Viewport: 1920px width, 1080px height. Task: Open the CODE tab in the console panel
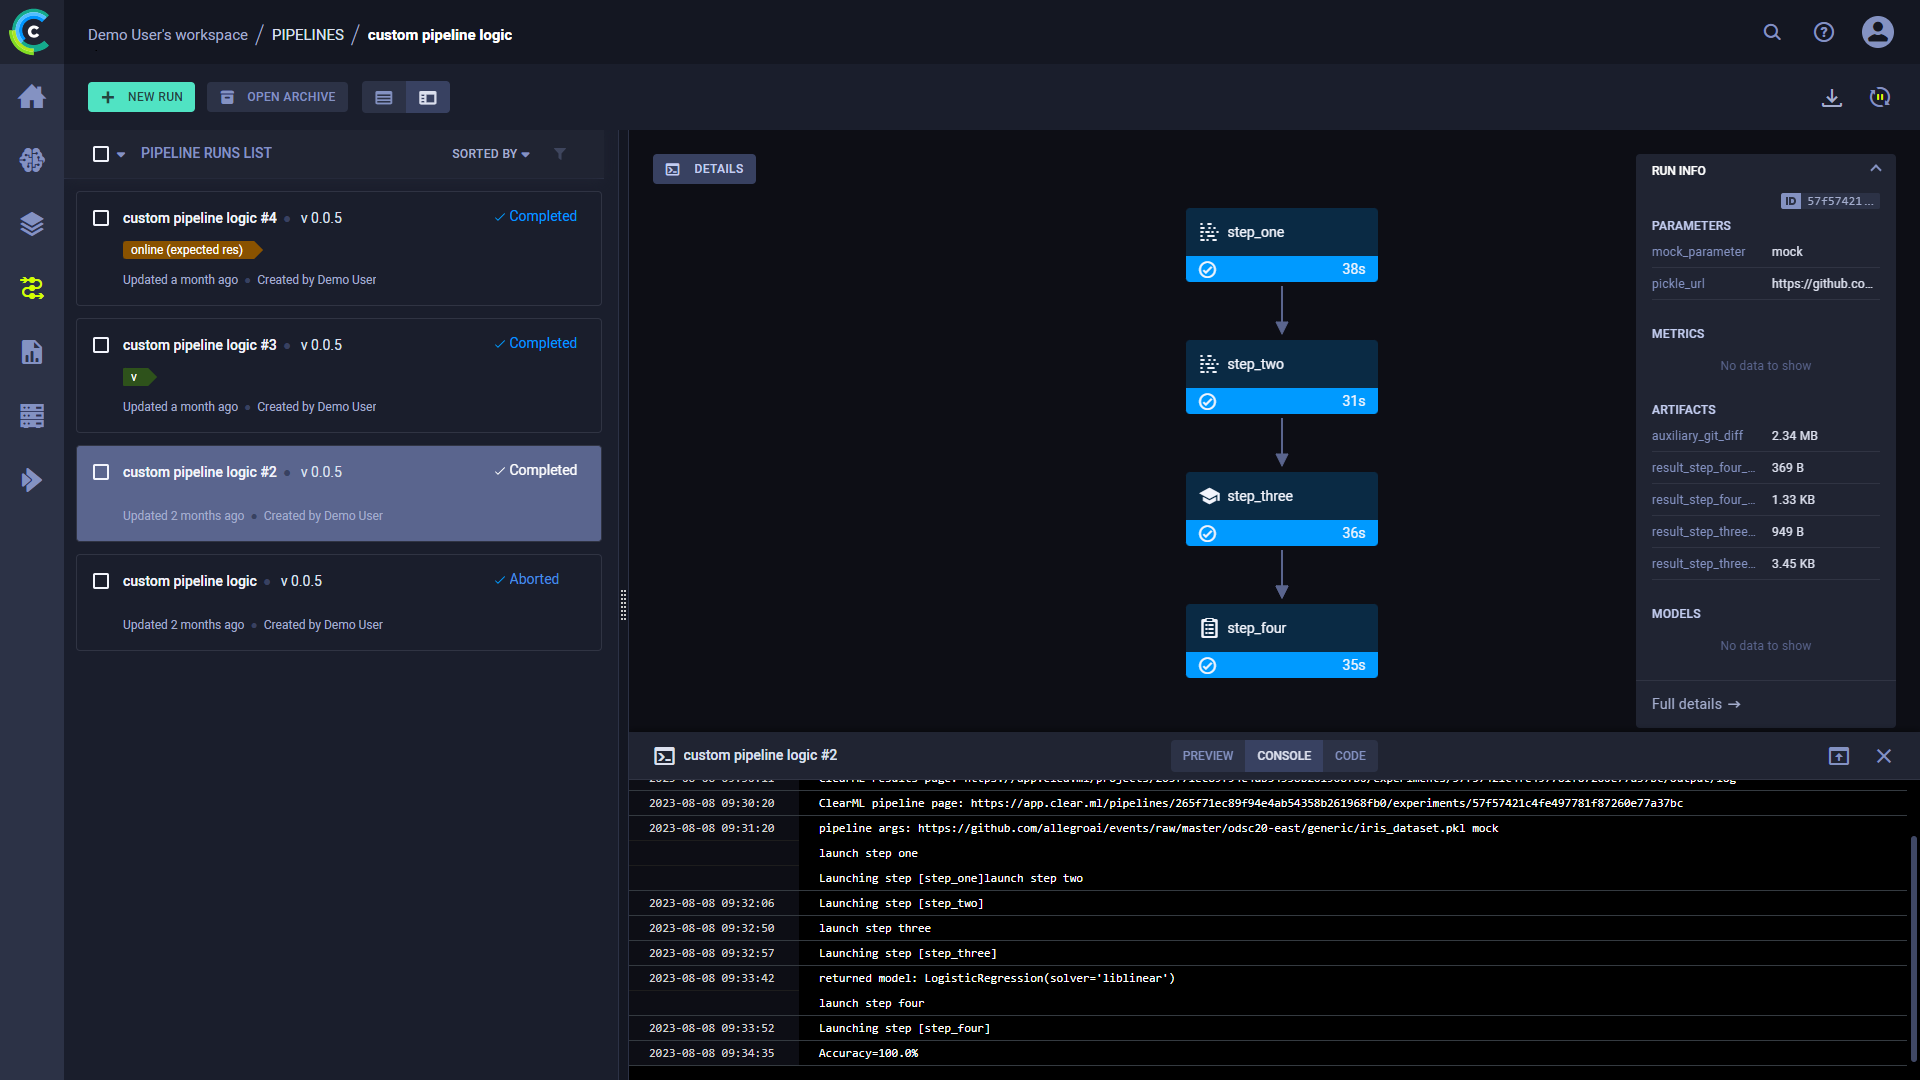(x=1350, y=756)
